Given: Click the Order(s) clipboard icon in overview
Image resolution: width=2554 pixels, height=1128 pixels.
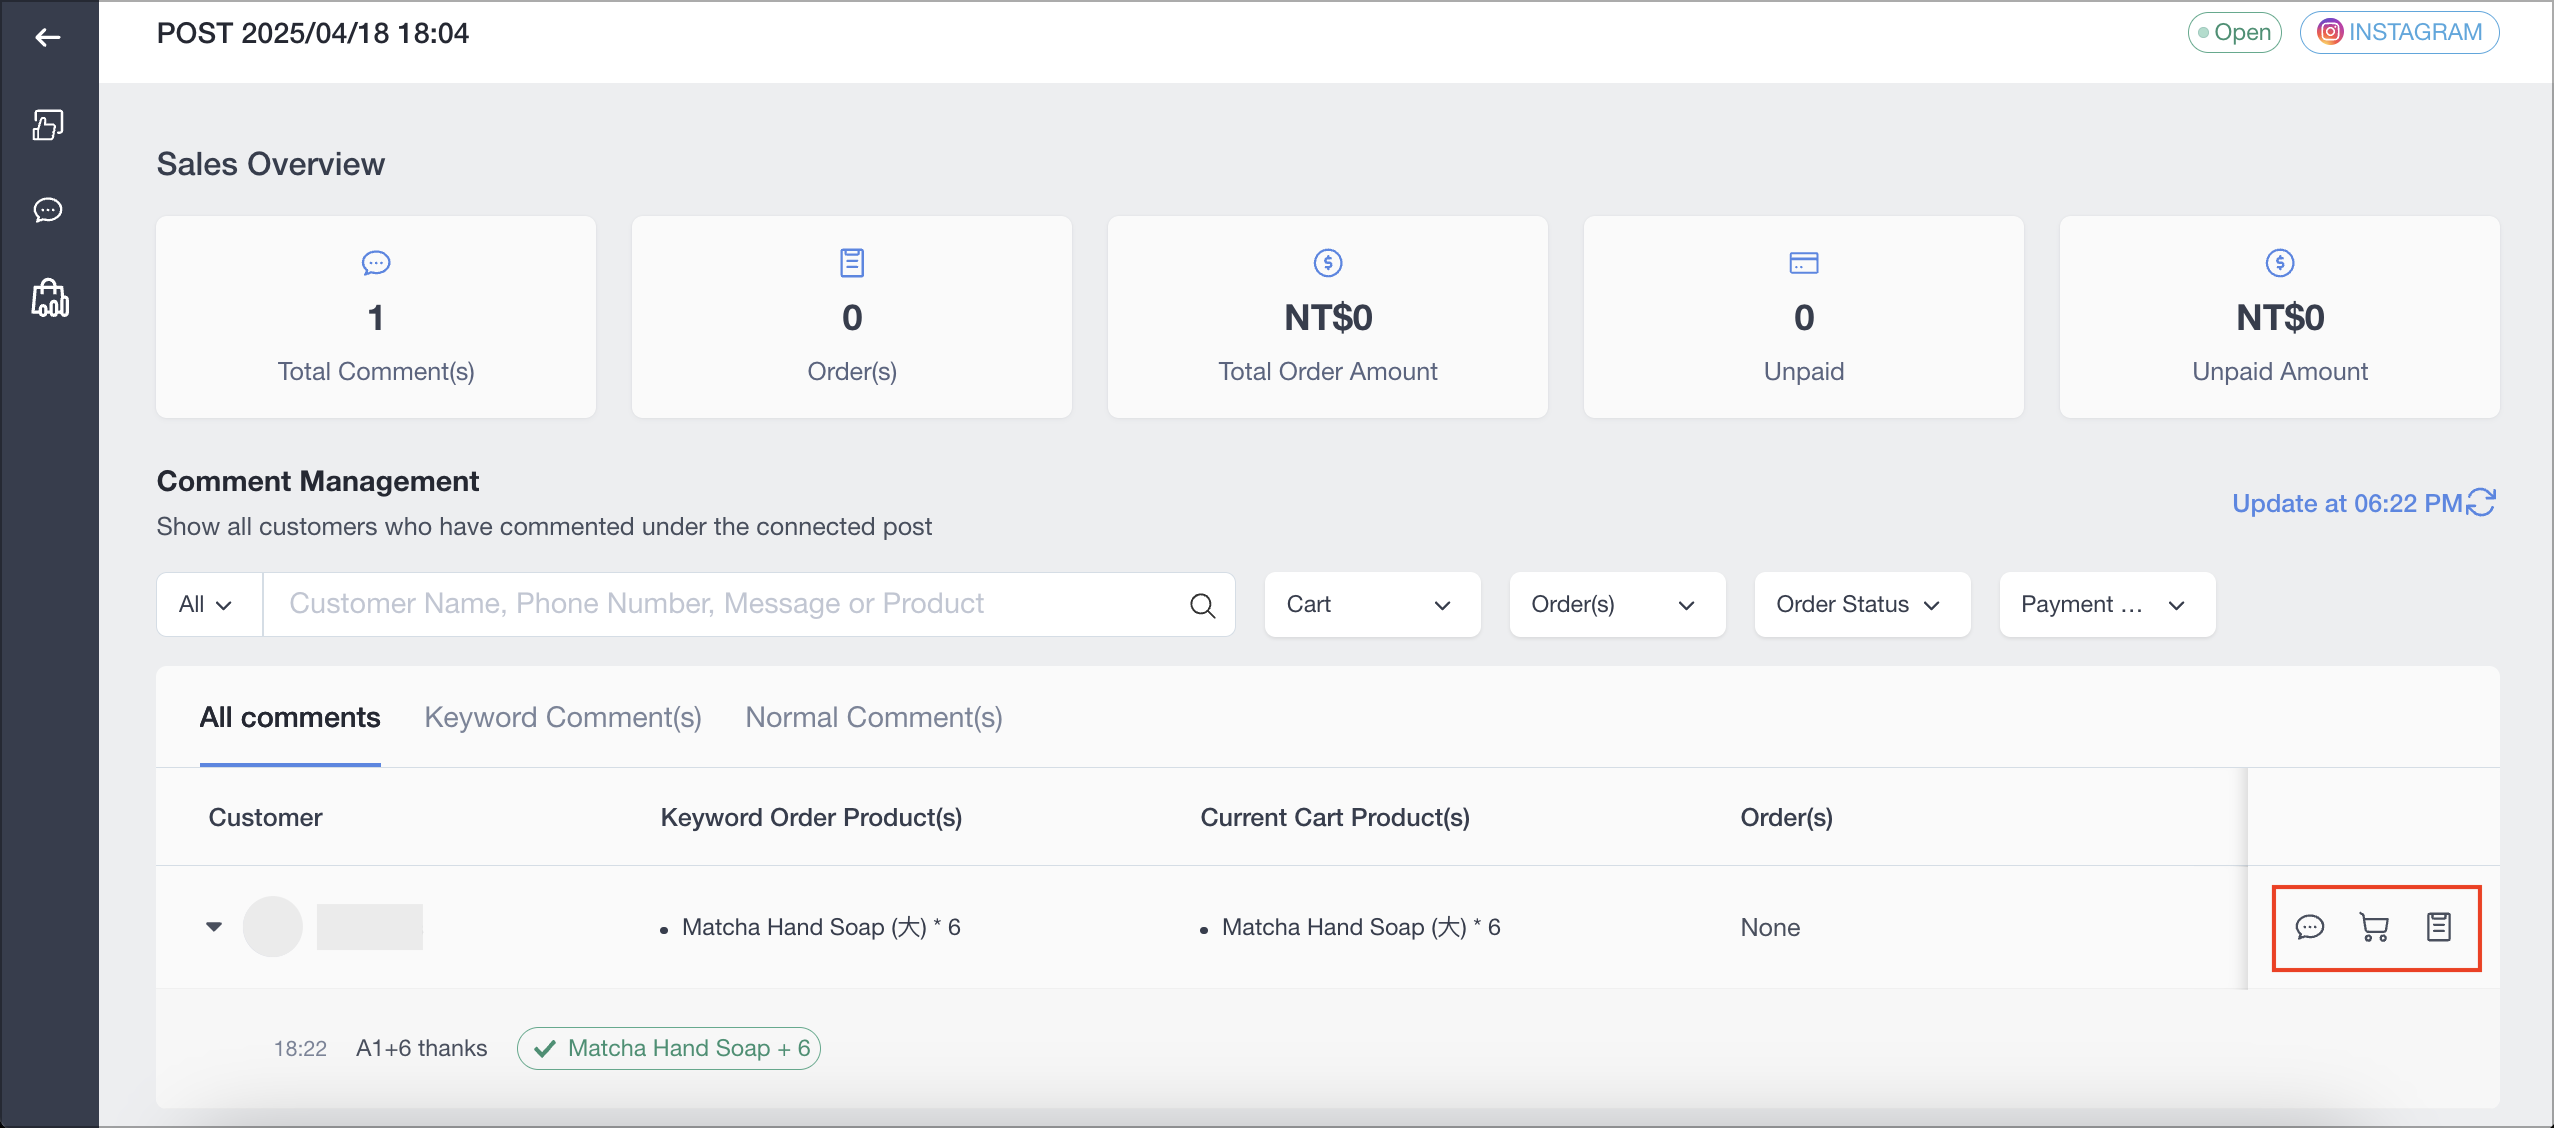Looking at the screenshot, I should tap(852, 263).
